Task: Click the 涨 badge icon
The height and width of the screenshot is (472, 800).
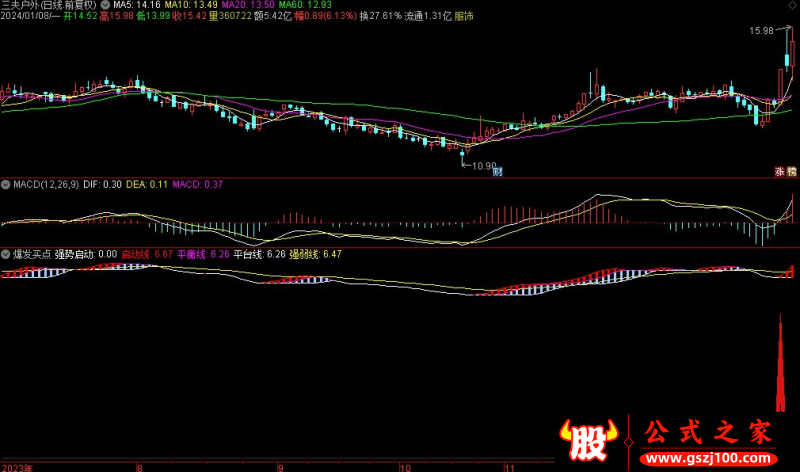Action: 780,172
